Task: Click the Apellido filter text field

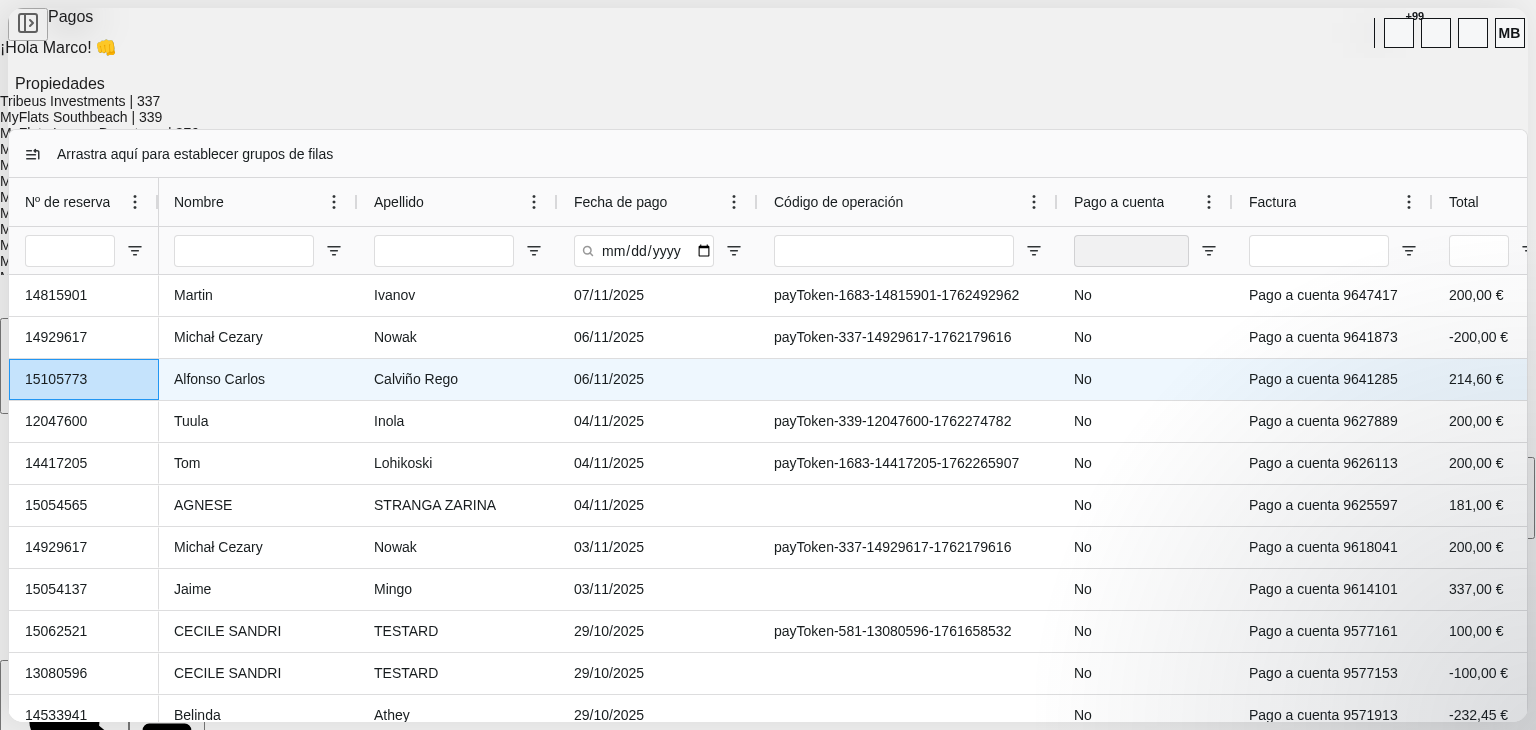Action: click(444, 251)
